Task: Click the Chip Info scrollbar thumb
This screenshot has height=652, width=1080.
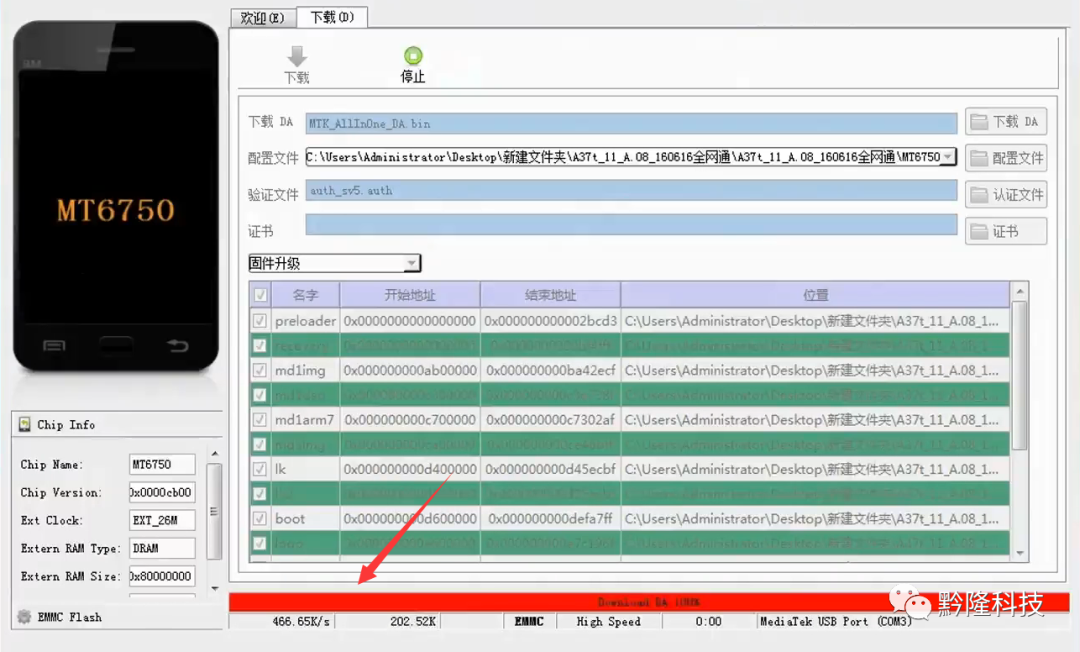Action: (214, 511)
